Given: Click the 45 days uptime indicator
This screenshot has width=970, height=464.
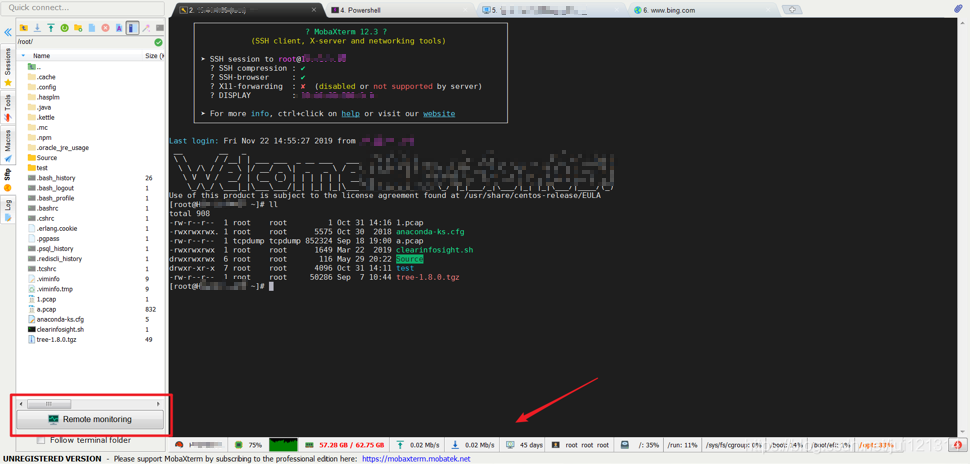Looking at the screenshot, I should [525, 445].
